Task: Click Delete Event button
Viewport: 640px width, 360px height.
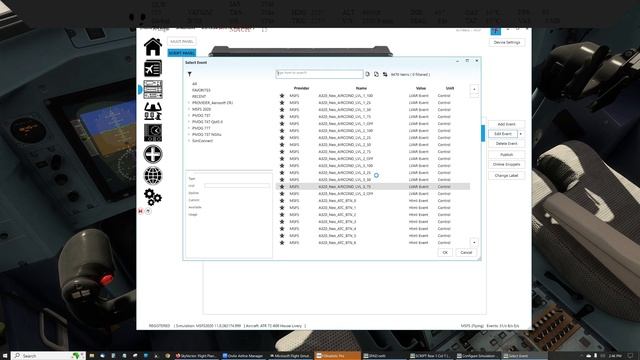Action: click(506, 144)
